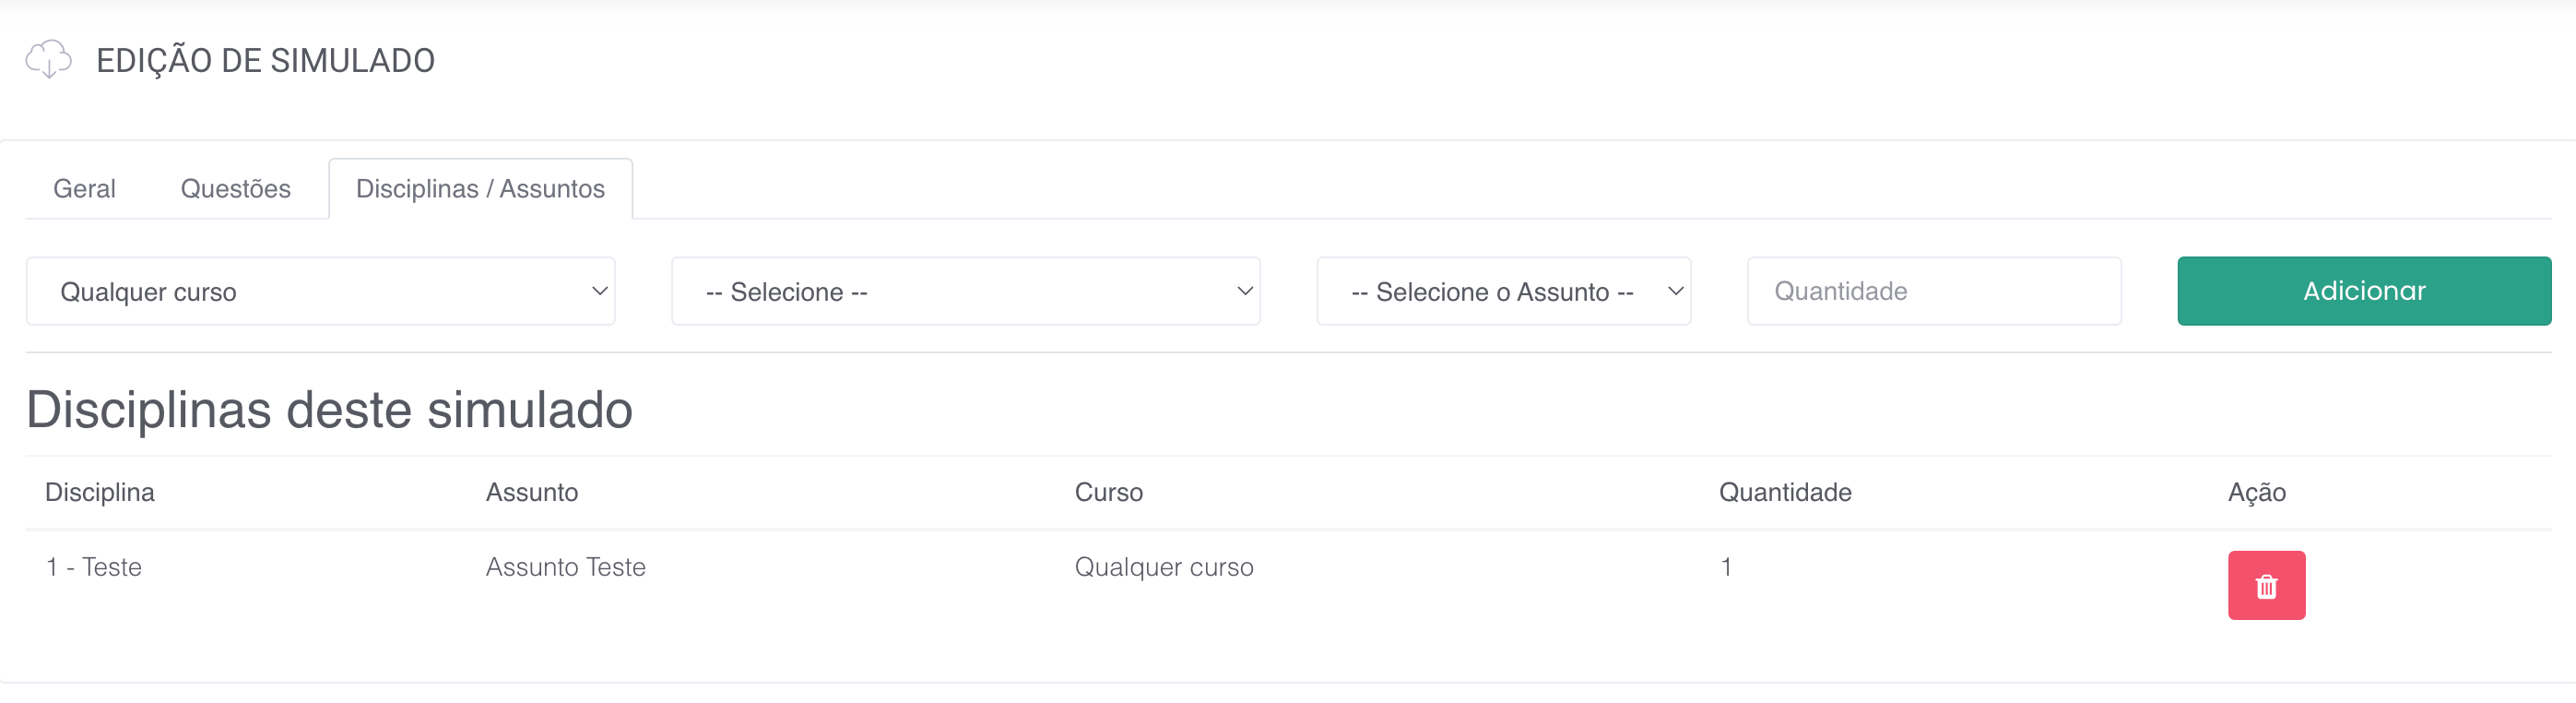Click the Disciplina column header
Screen dimensions: 2576x703
(x=100, y=492)
